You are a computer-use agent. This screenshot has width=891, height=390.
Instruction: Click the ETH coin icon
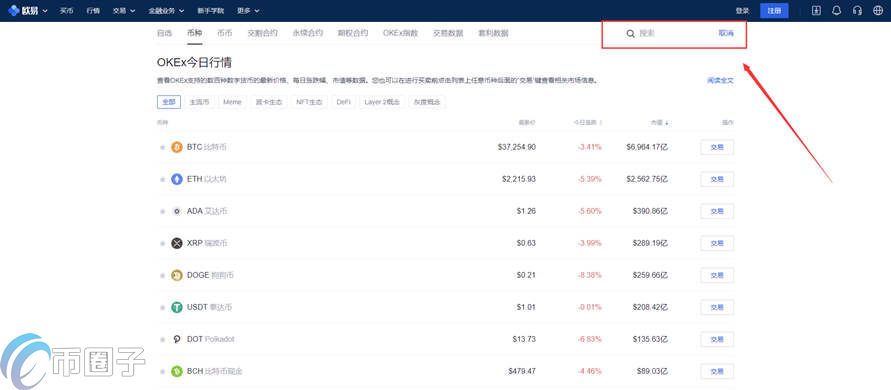[177, 179]
